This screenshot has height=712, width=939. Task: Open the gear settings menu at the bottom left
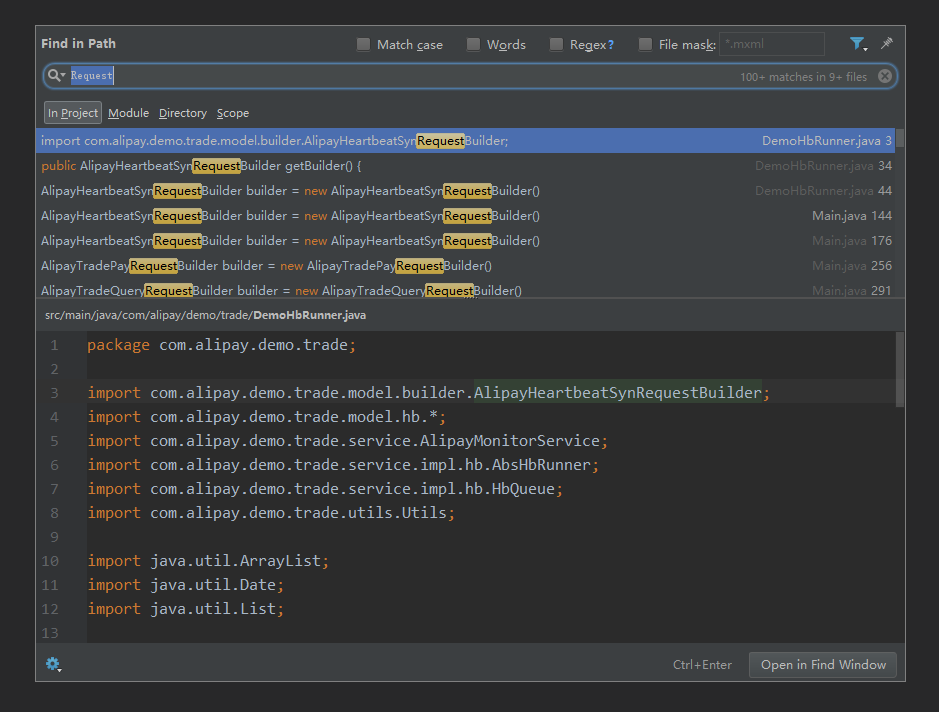[x=53, y=664]
